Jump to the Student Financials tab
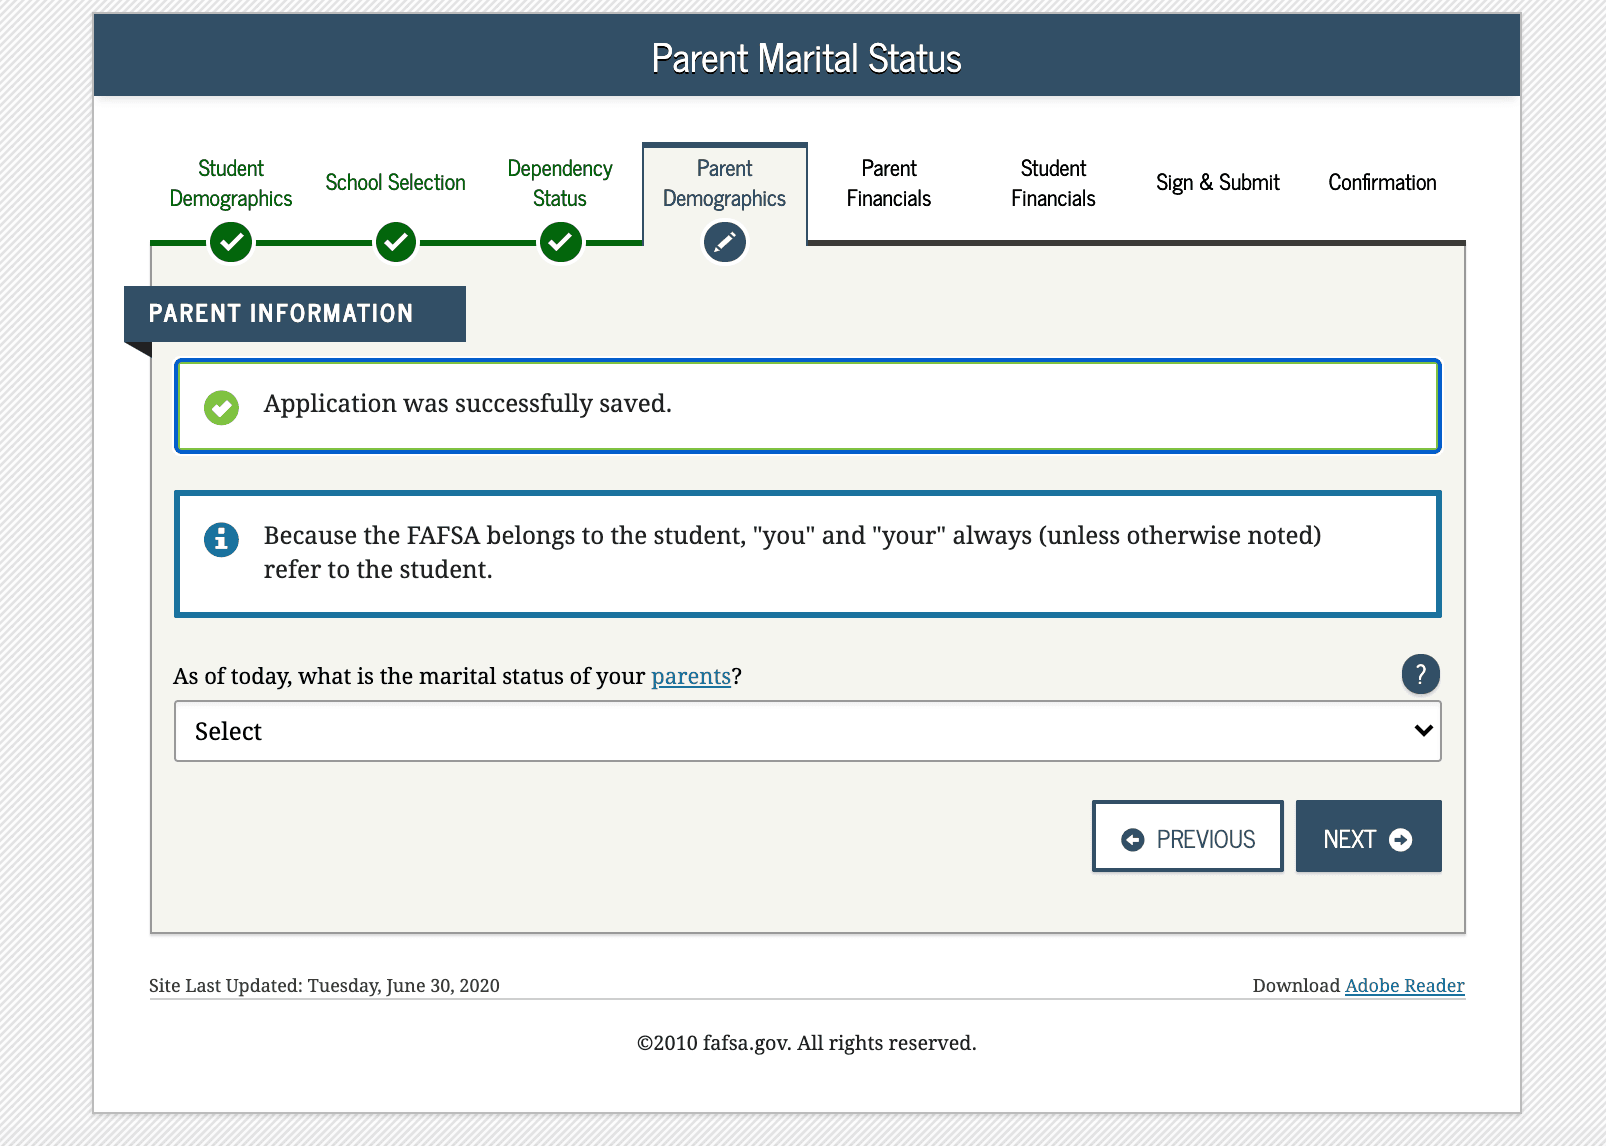The image size is (1606, 1146). [x=1053, y=183]
